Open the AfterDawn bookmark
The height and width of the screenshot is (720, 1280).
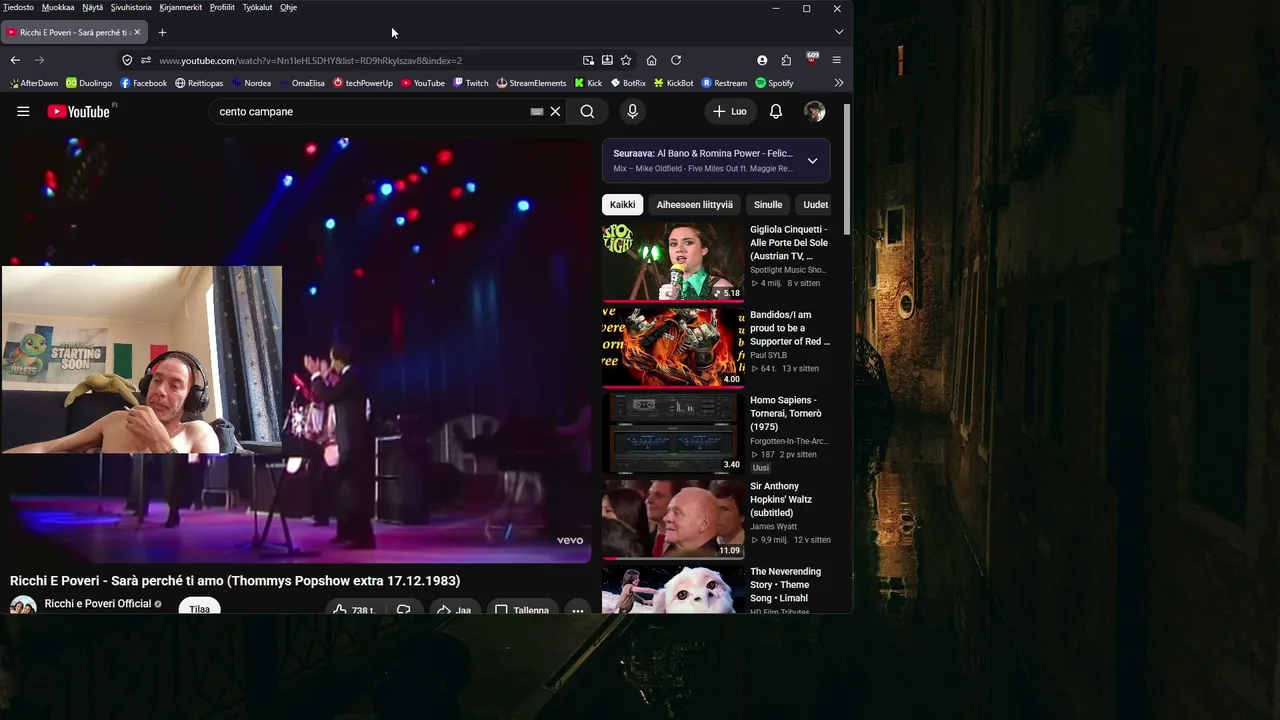tap(33, 83)
